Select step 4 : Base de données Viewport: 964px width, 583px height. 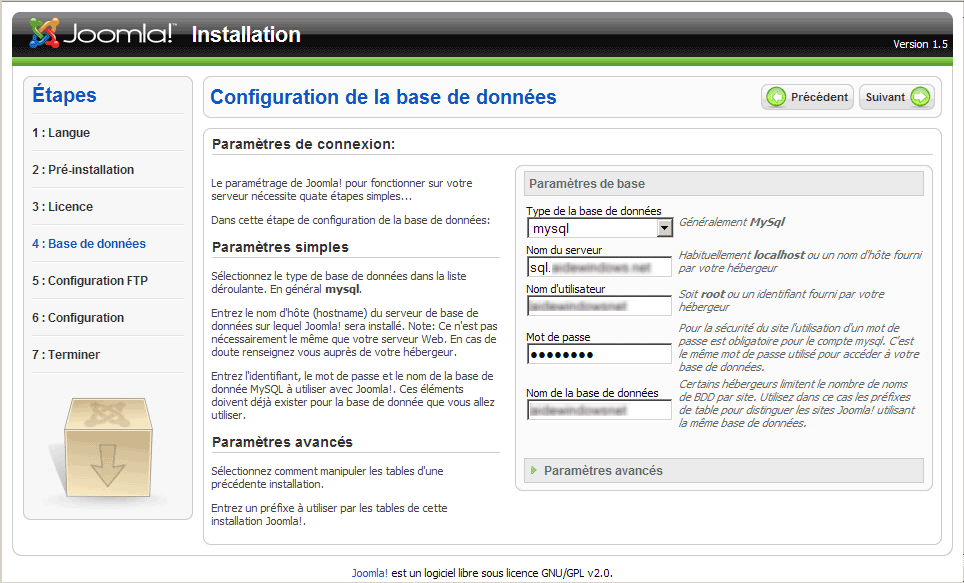[89, 244]
